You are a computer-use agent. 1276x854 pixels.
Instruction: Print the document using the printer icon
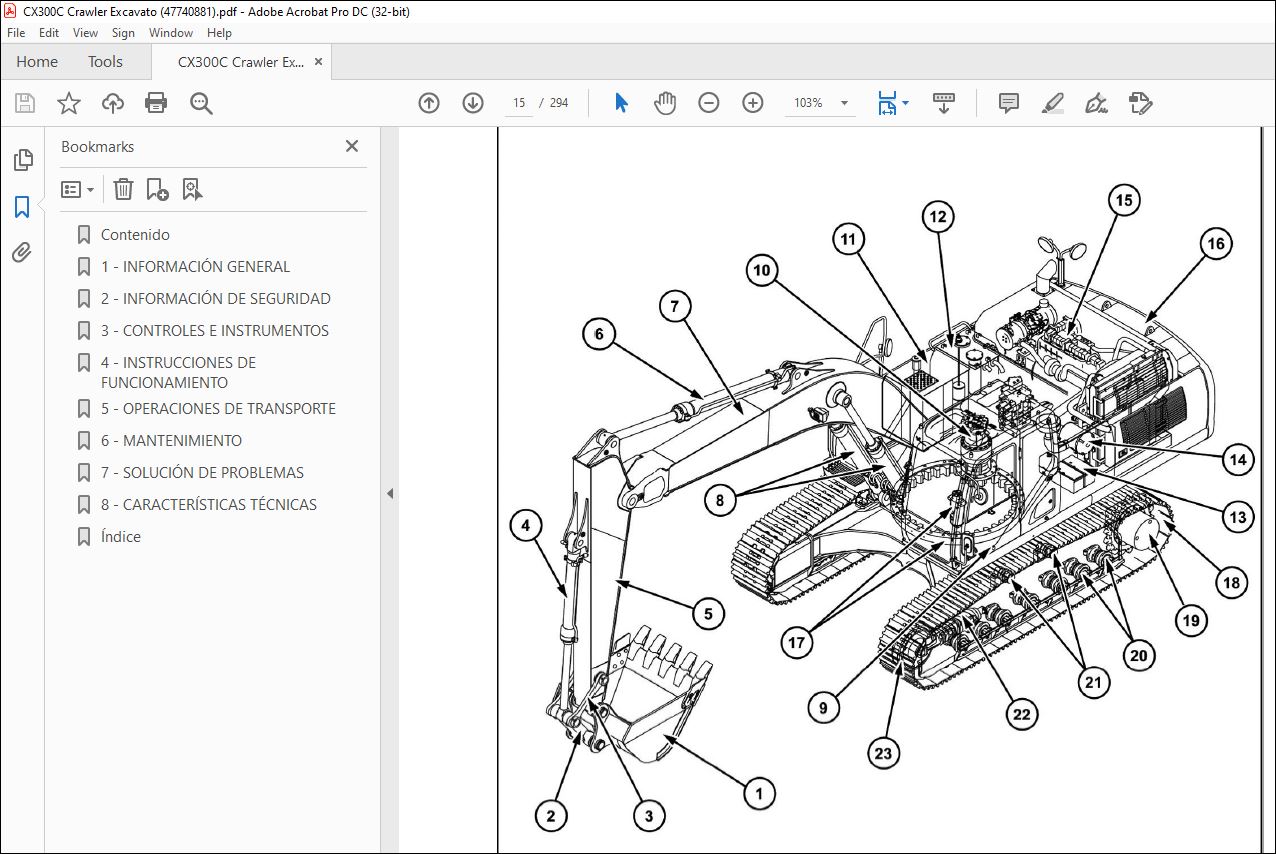coord(156,103)
